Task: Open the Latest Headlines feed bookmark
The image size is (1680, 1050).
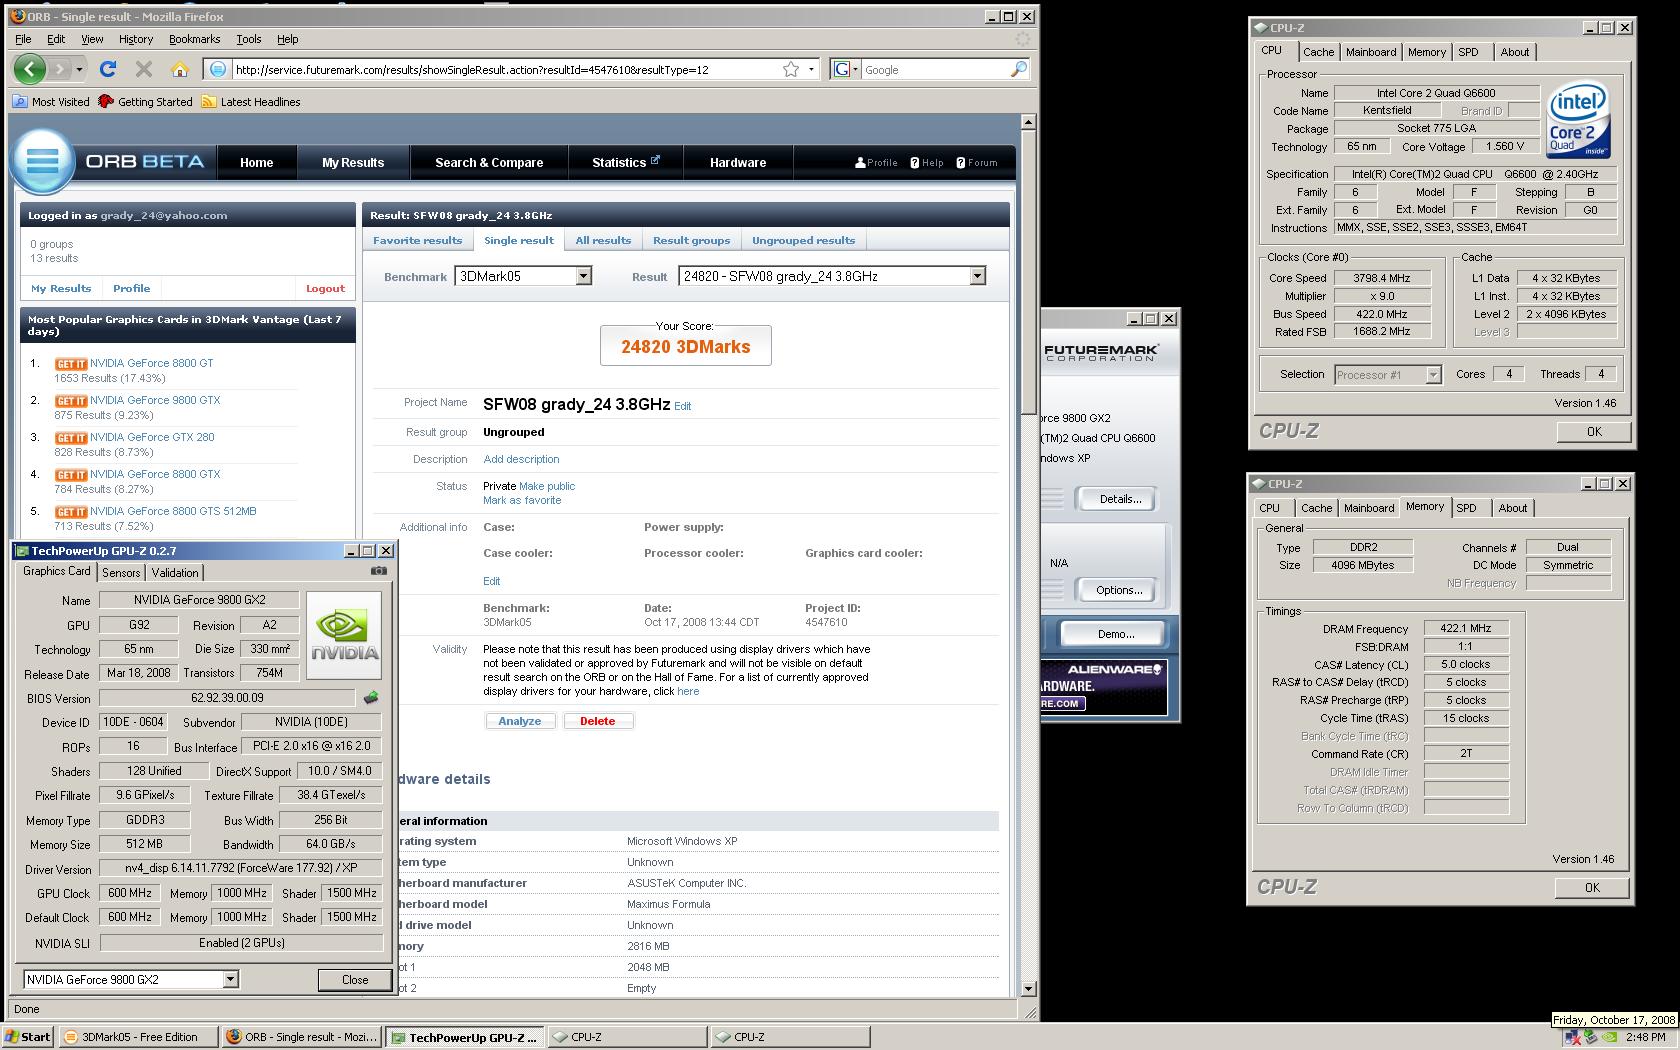Action: coord(251,102)
